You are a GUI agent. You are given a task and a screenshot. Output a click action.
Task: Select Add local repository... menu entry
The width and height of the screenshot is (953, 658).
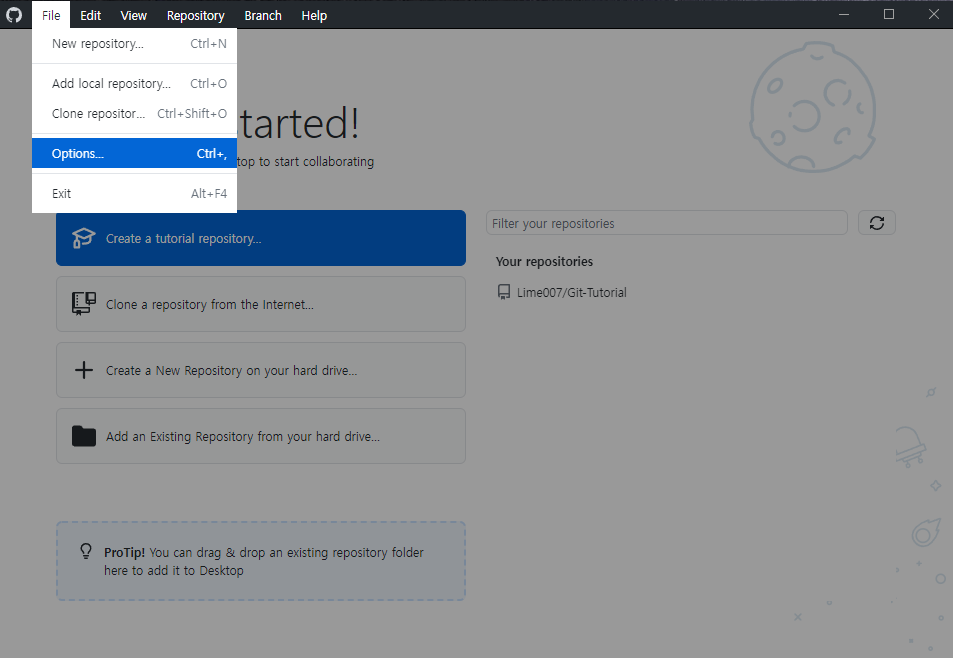click(x=134, y=84)
